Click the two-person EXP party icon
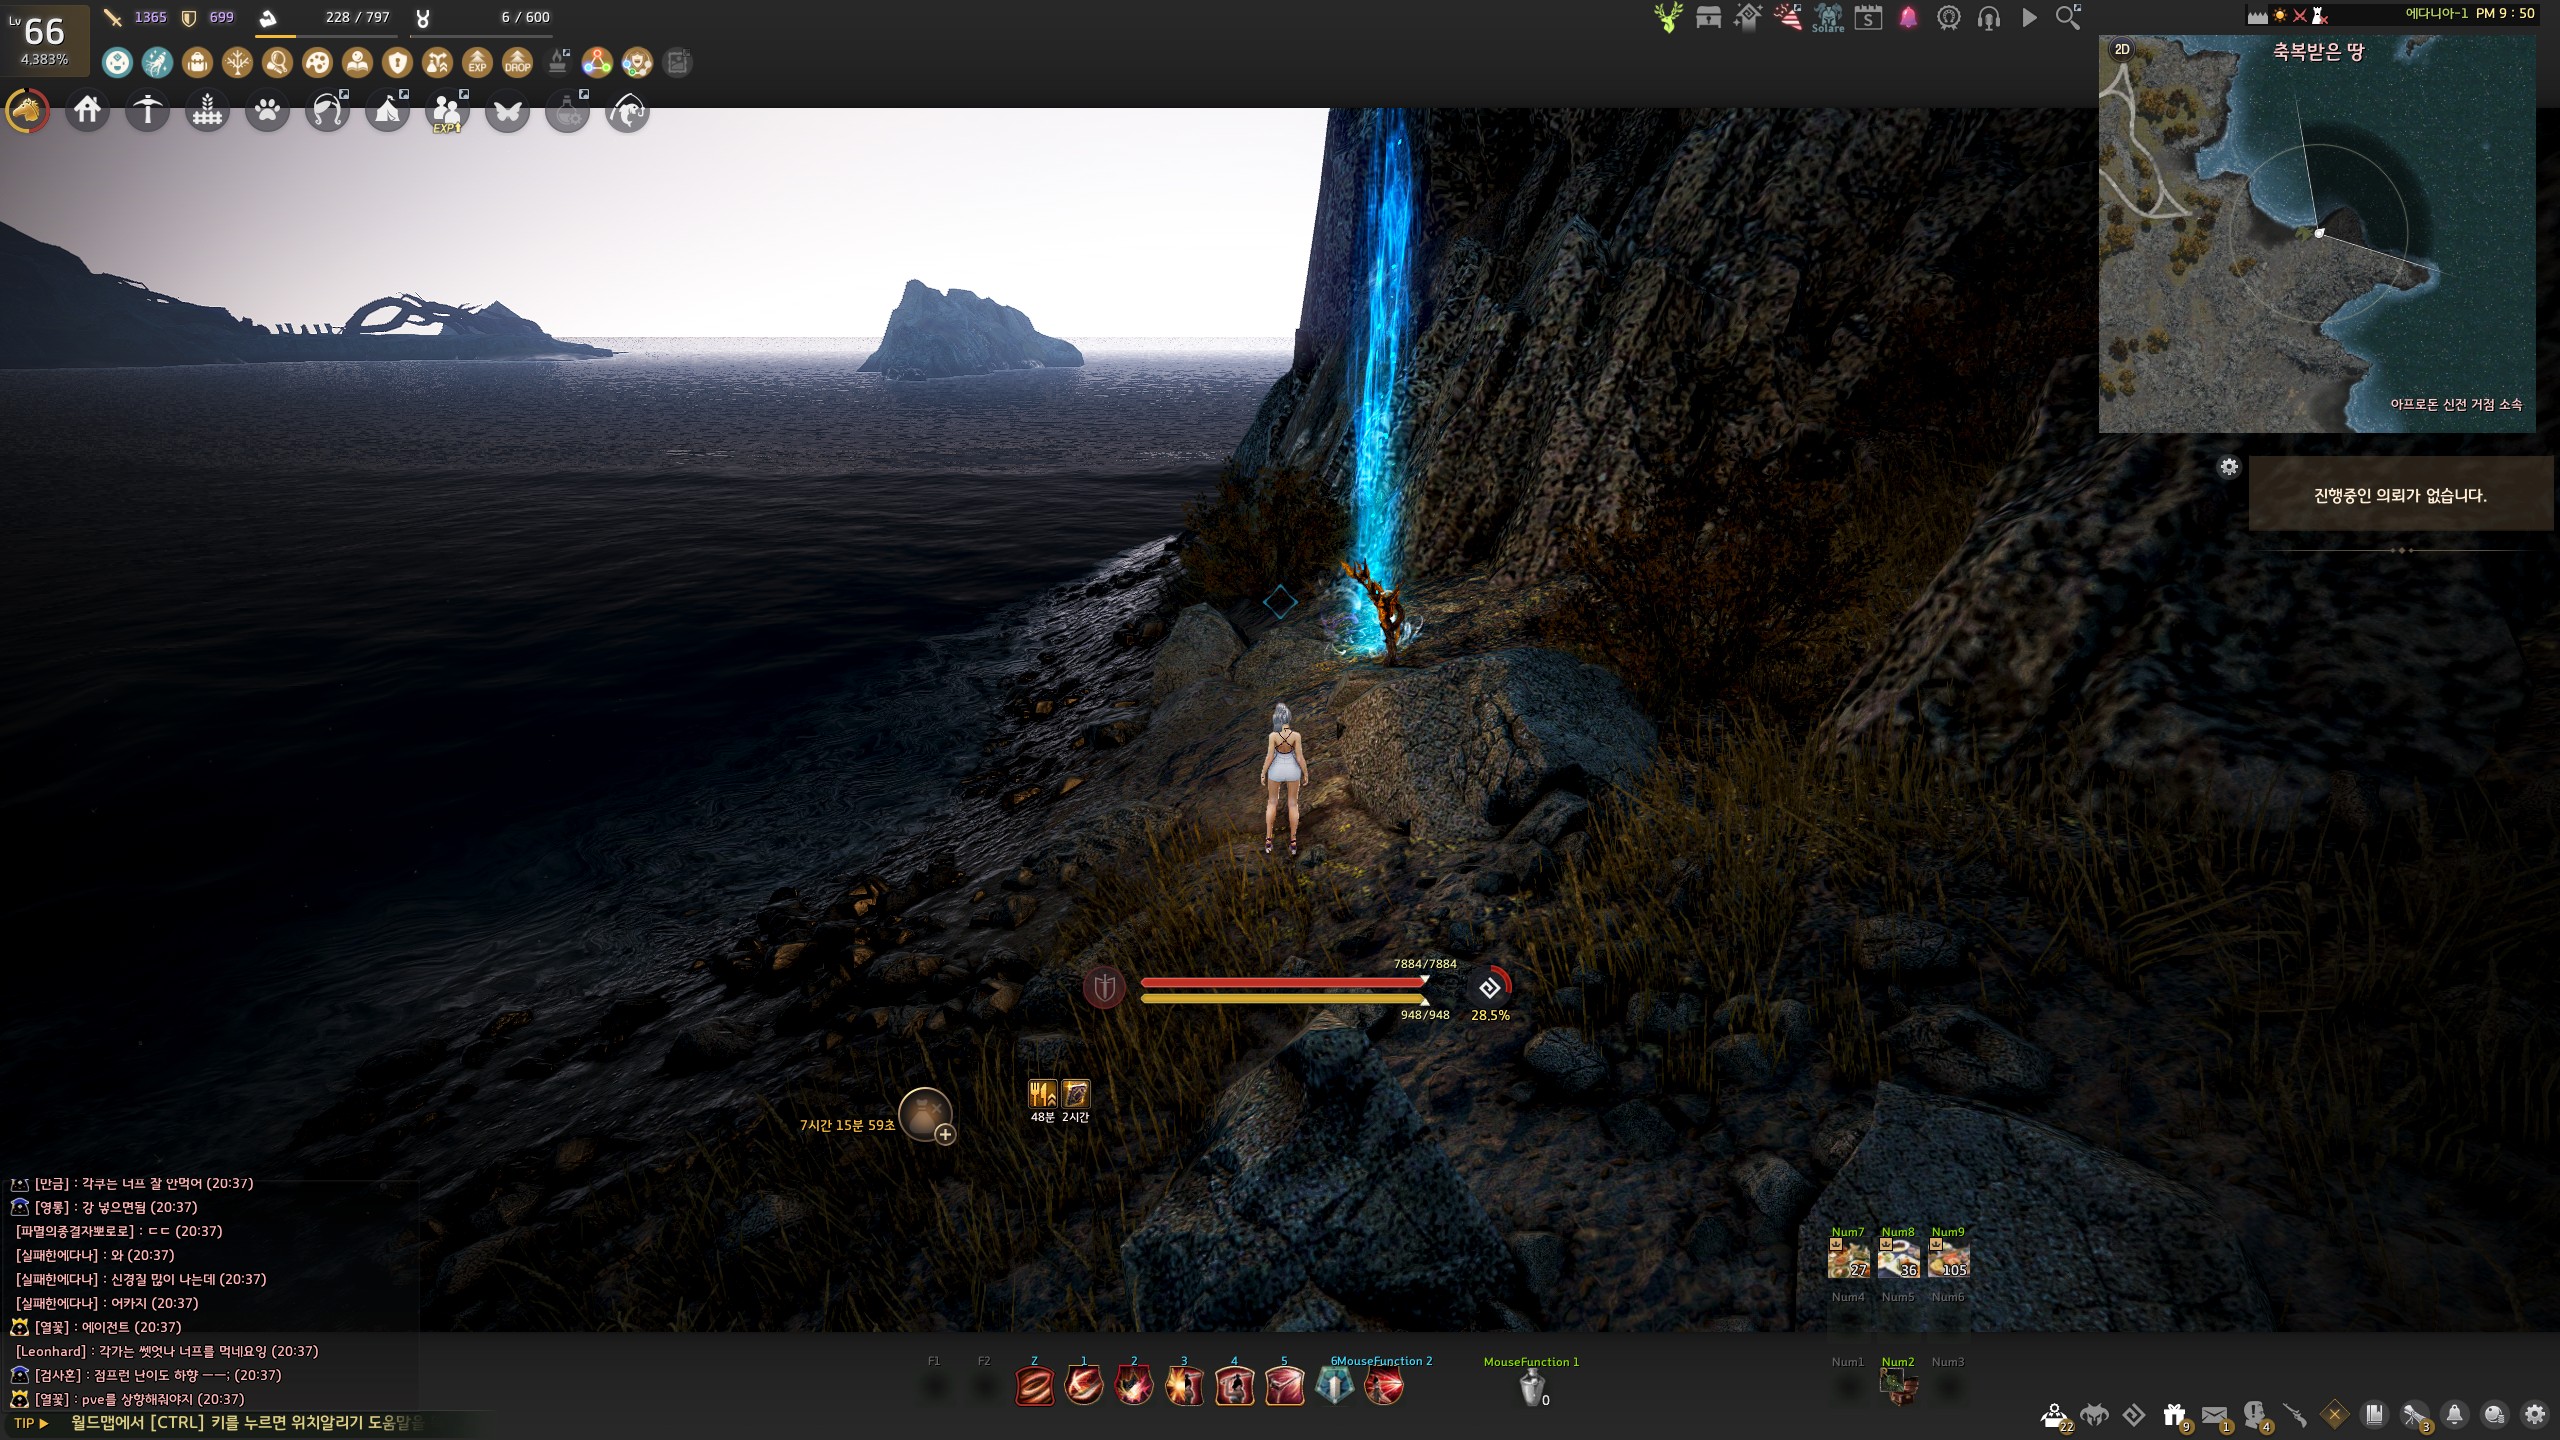 click(x=447, y=111)
